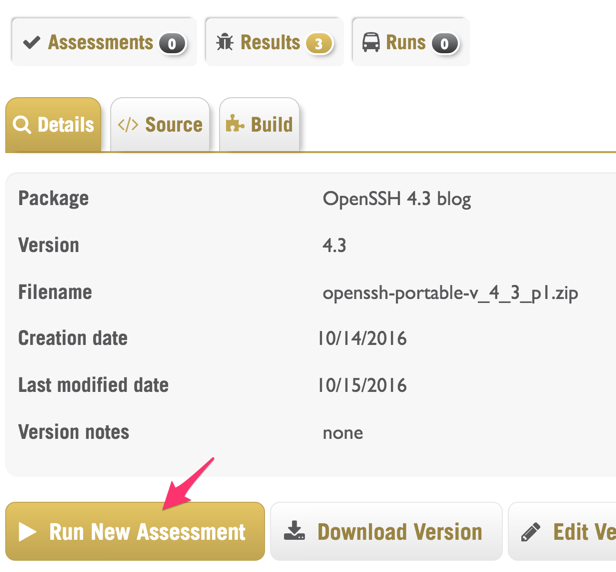This screenshot has height=572, width=616.
Task: Open the Runs page button
Action: click(411, 42)
